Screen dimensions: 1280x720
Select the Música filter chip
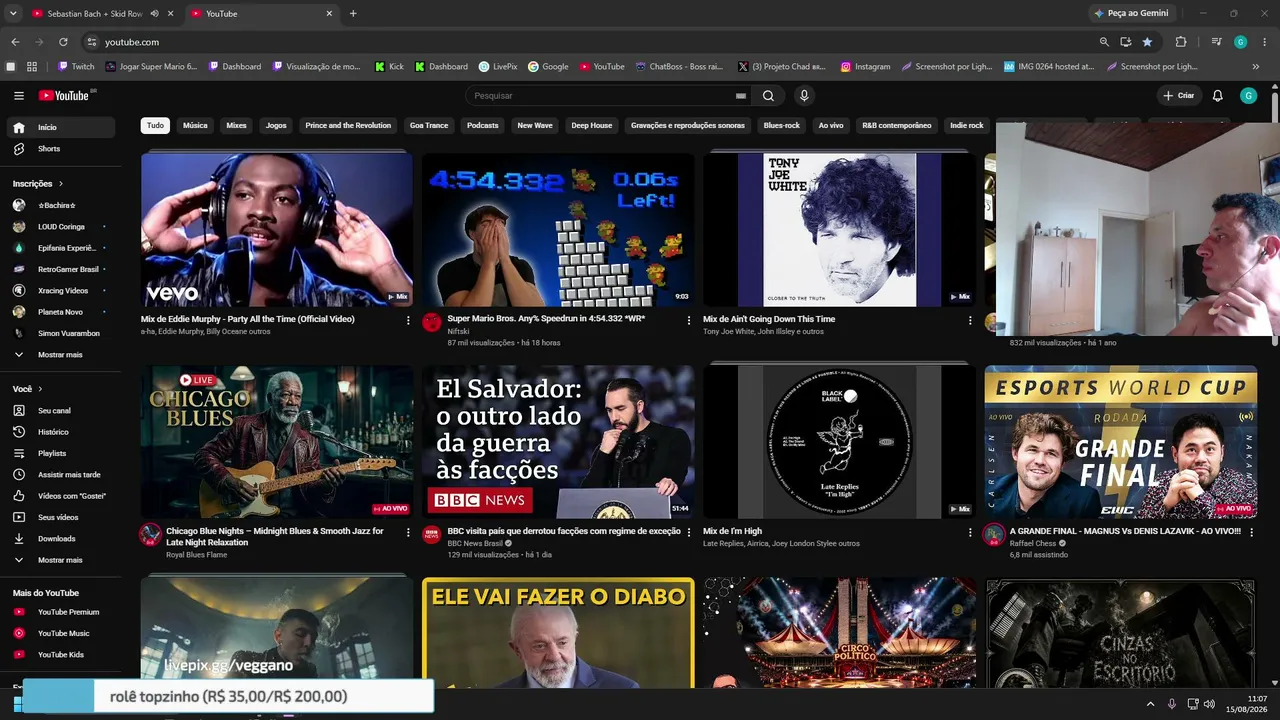[x=195, y=126]
